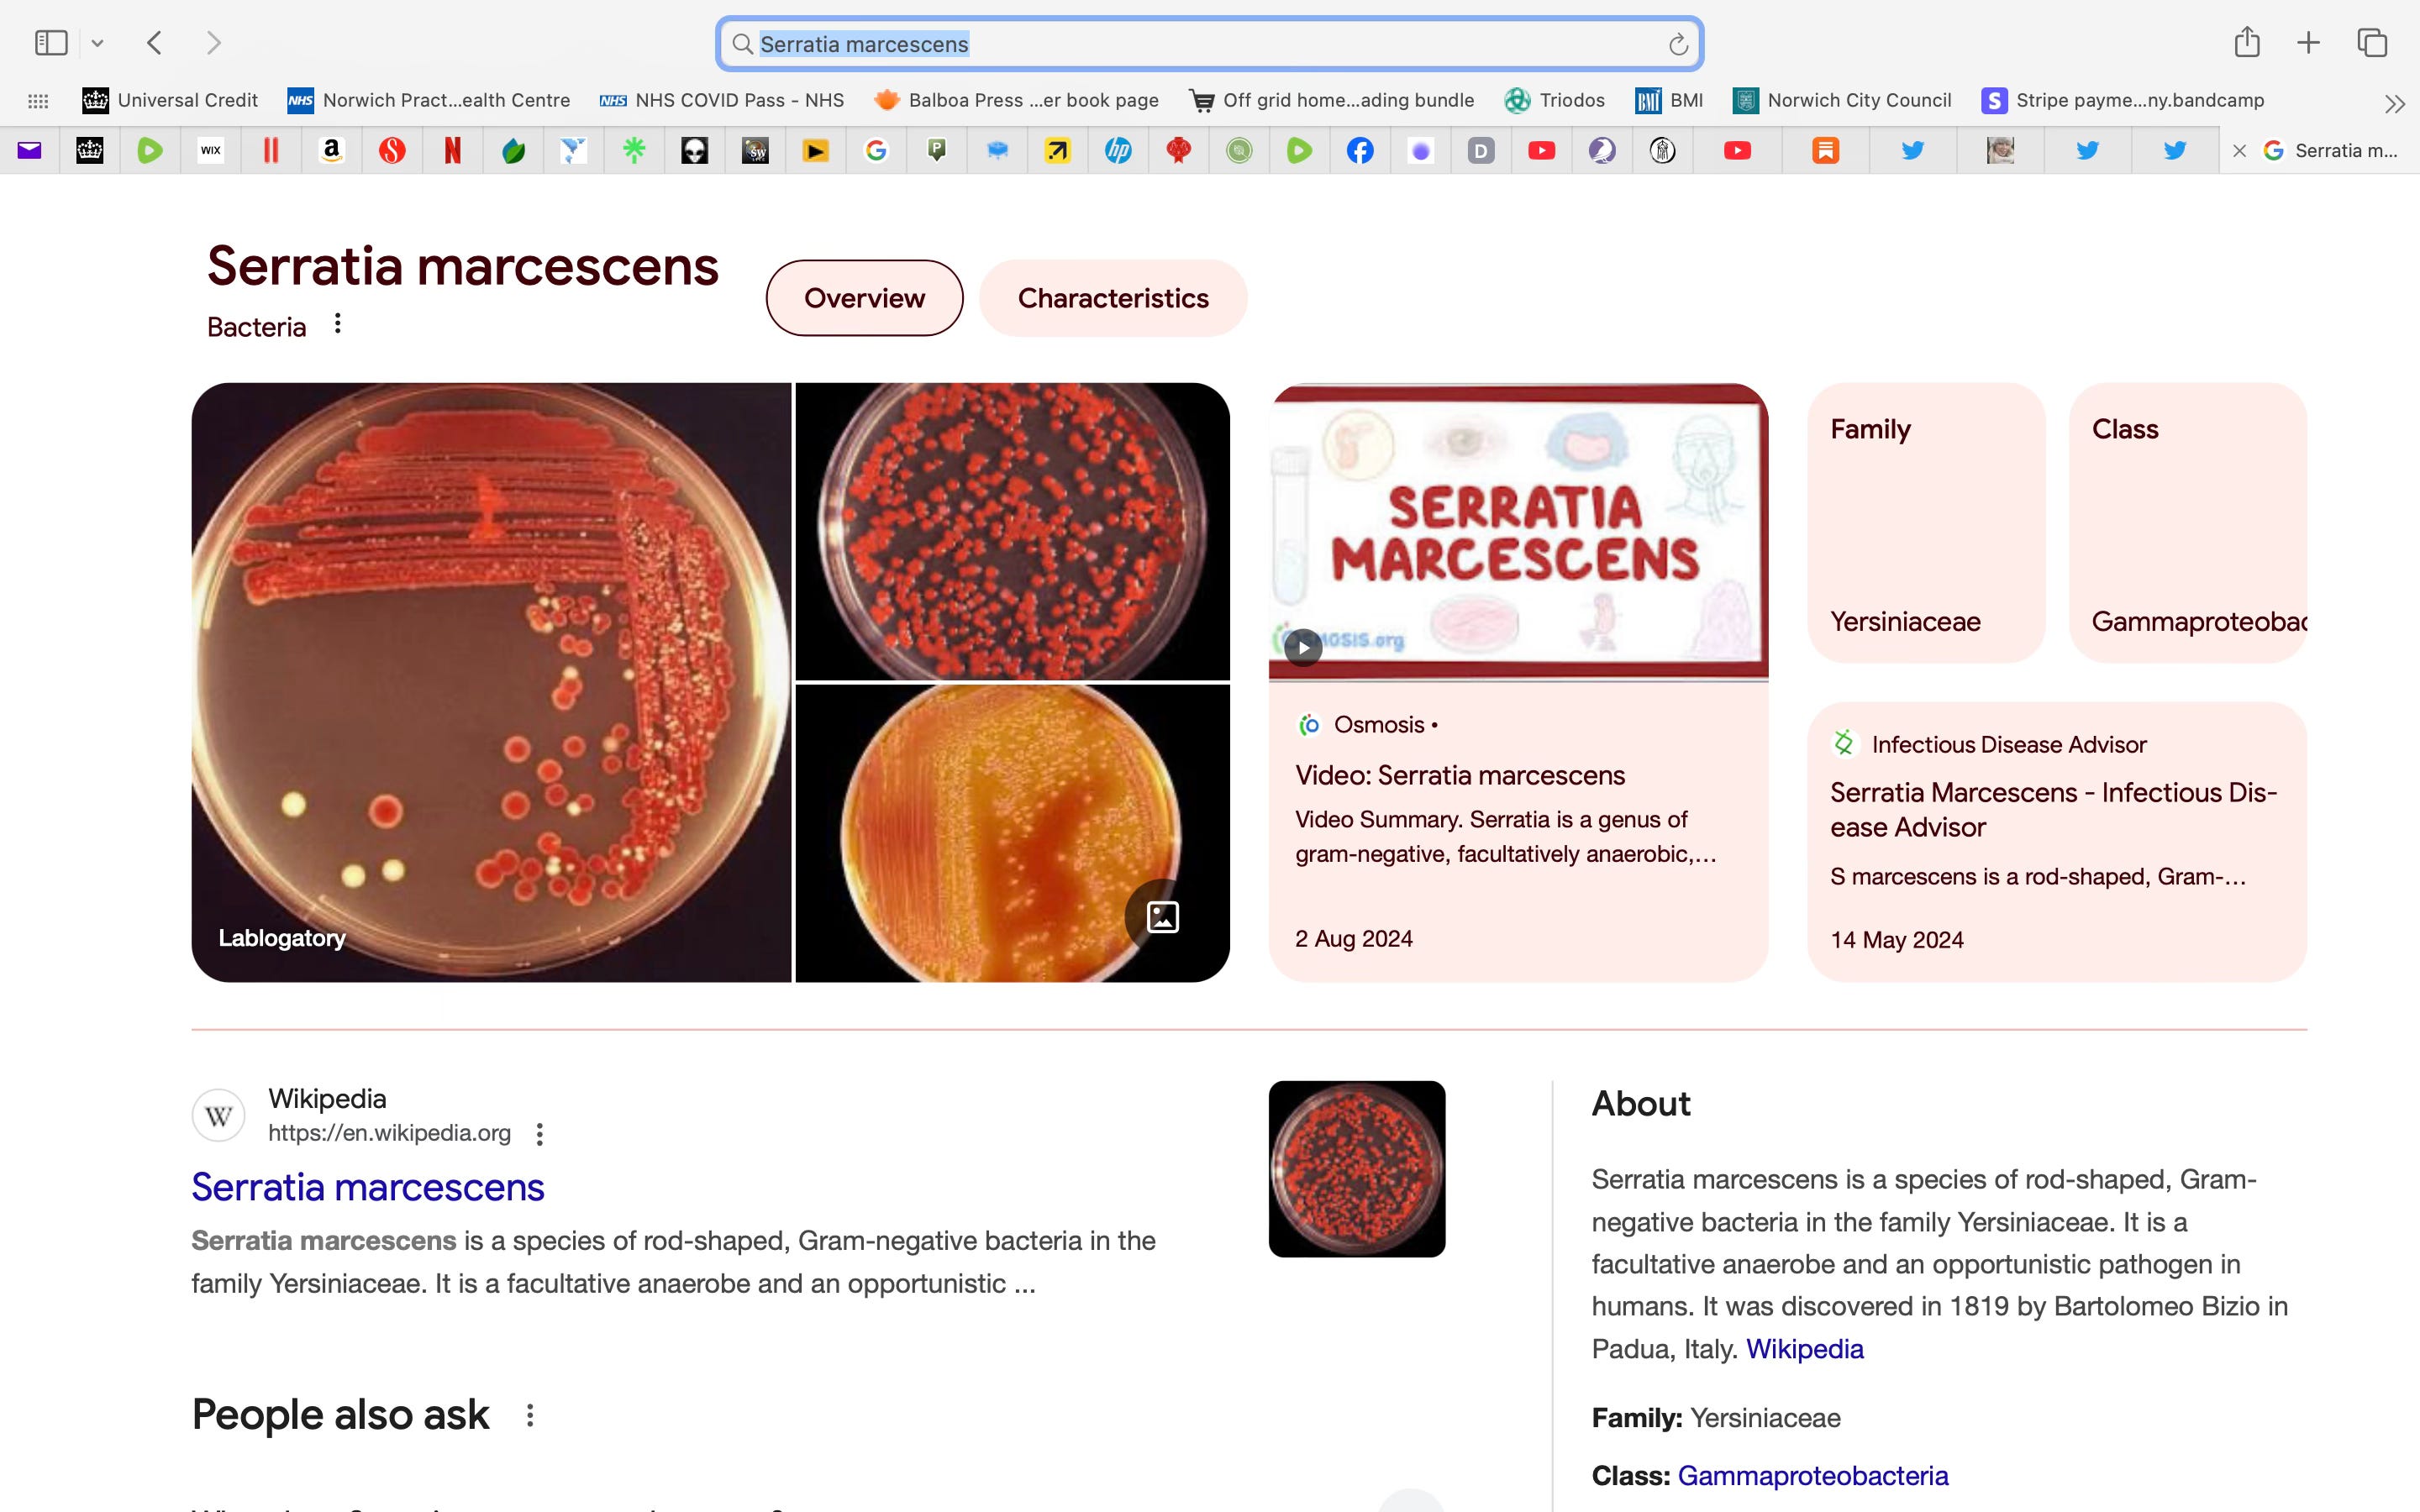
Task: Open the Infectious Disease Advisor article
Action: [2057, 842]
